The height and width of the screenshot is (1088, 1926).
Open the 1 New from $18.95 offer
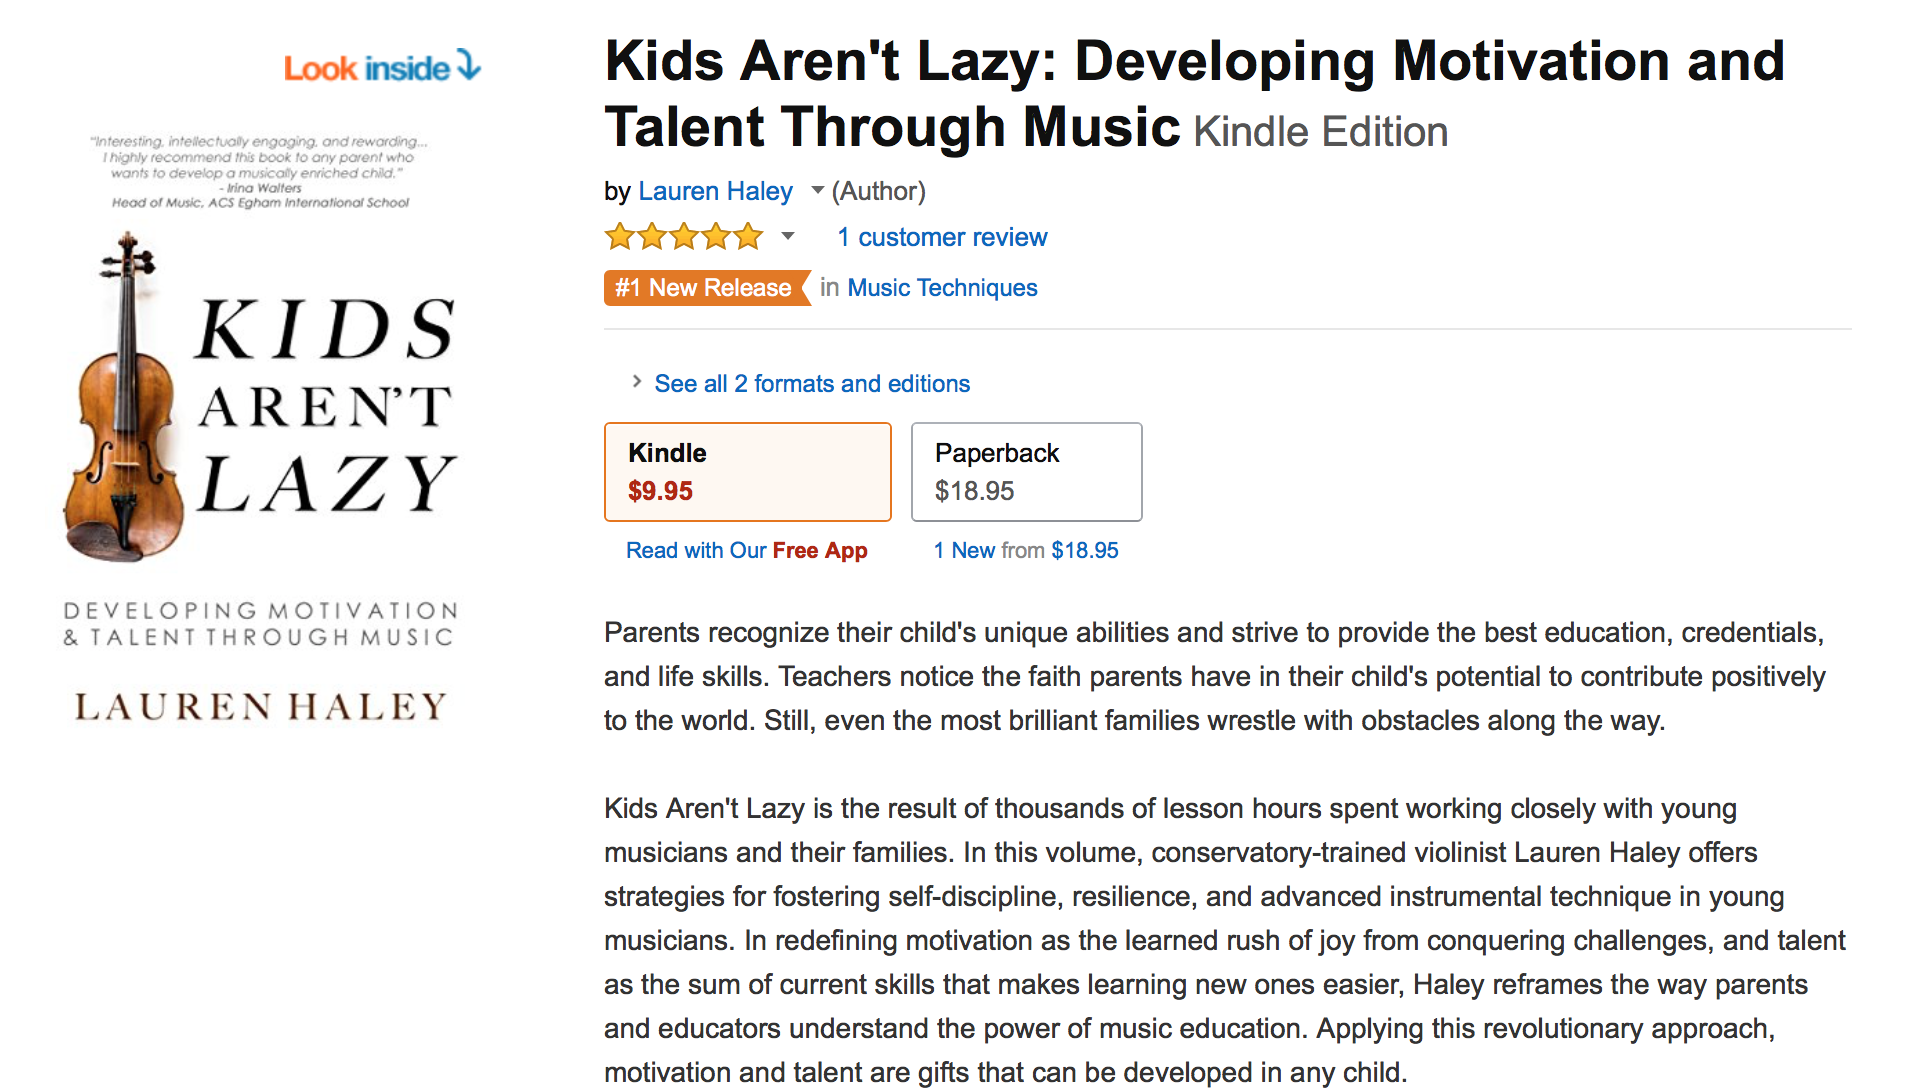[1026, 550]
